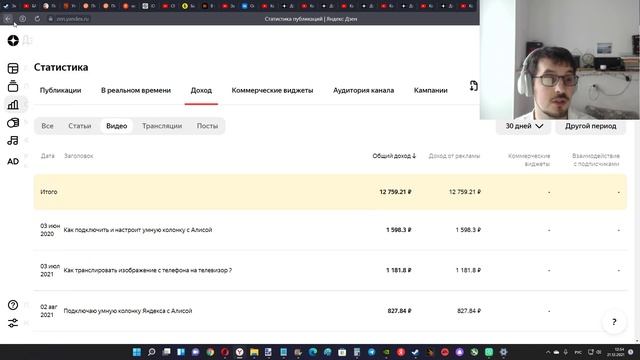The image size is (640, 360).
Task: Open the taskbar search icon
Action: pos(151,352)
